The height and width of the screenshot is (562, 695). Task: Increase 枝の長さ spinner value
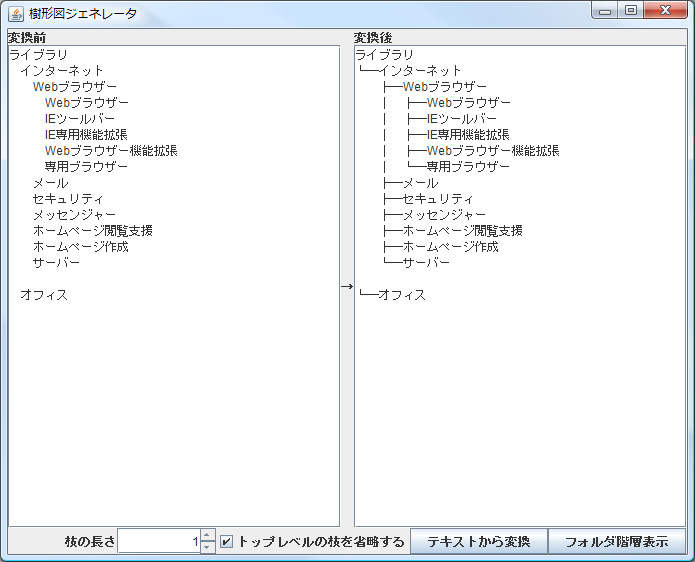(207, 535)
